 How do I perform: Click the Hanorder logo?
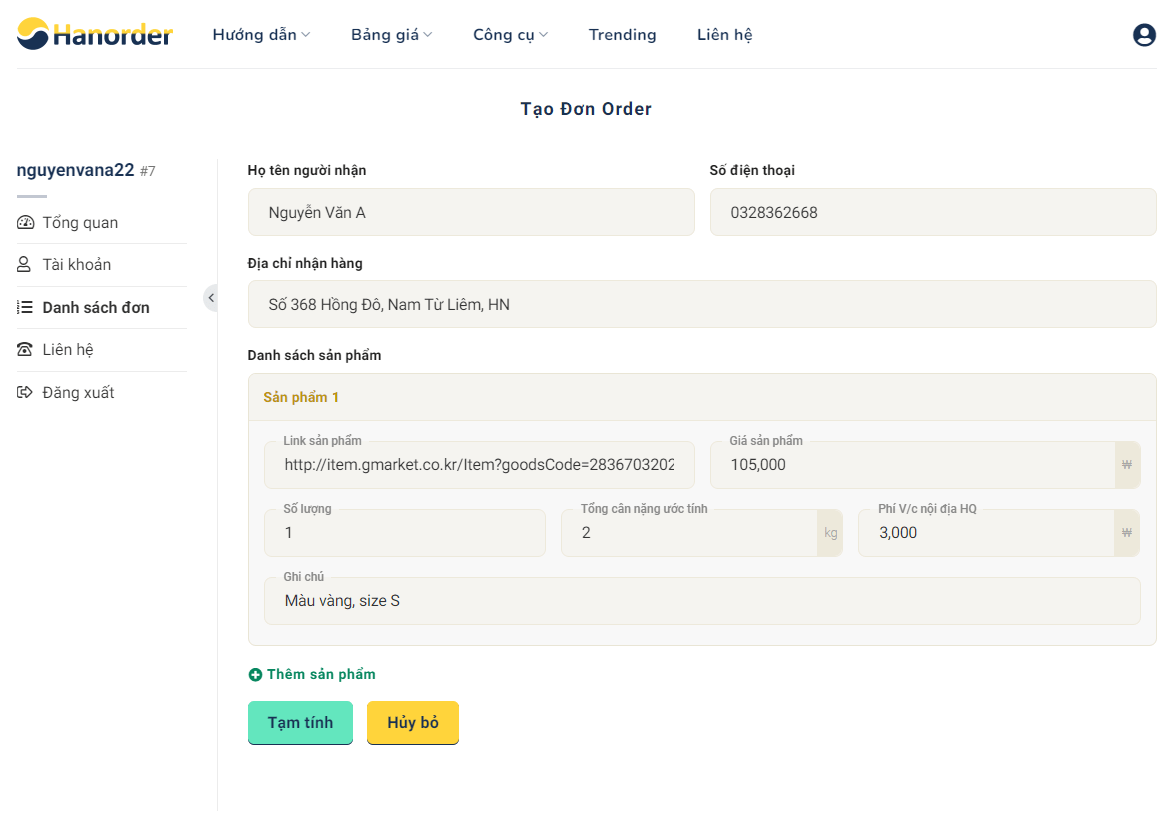point(94,33)
